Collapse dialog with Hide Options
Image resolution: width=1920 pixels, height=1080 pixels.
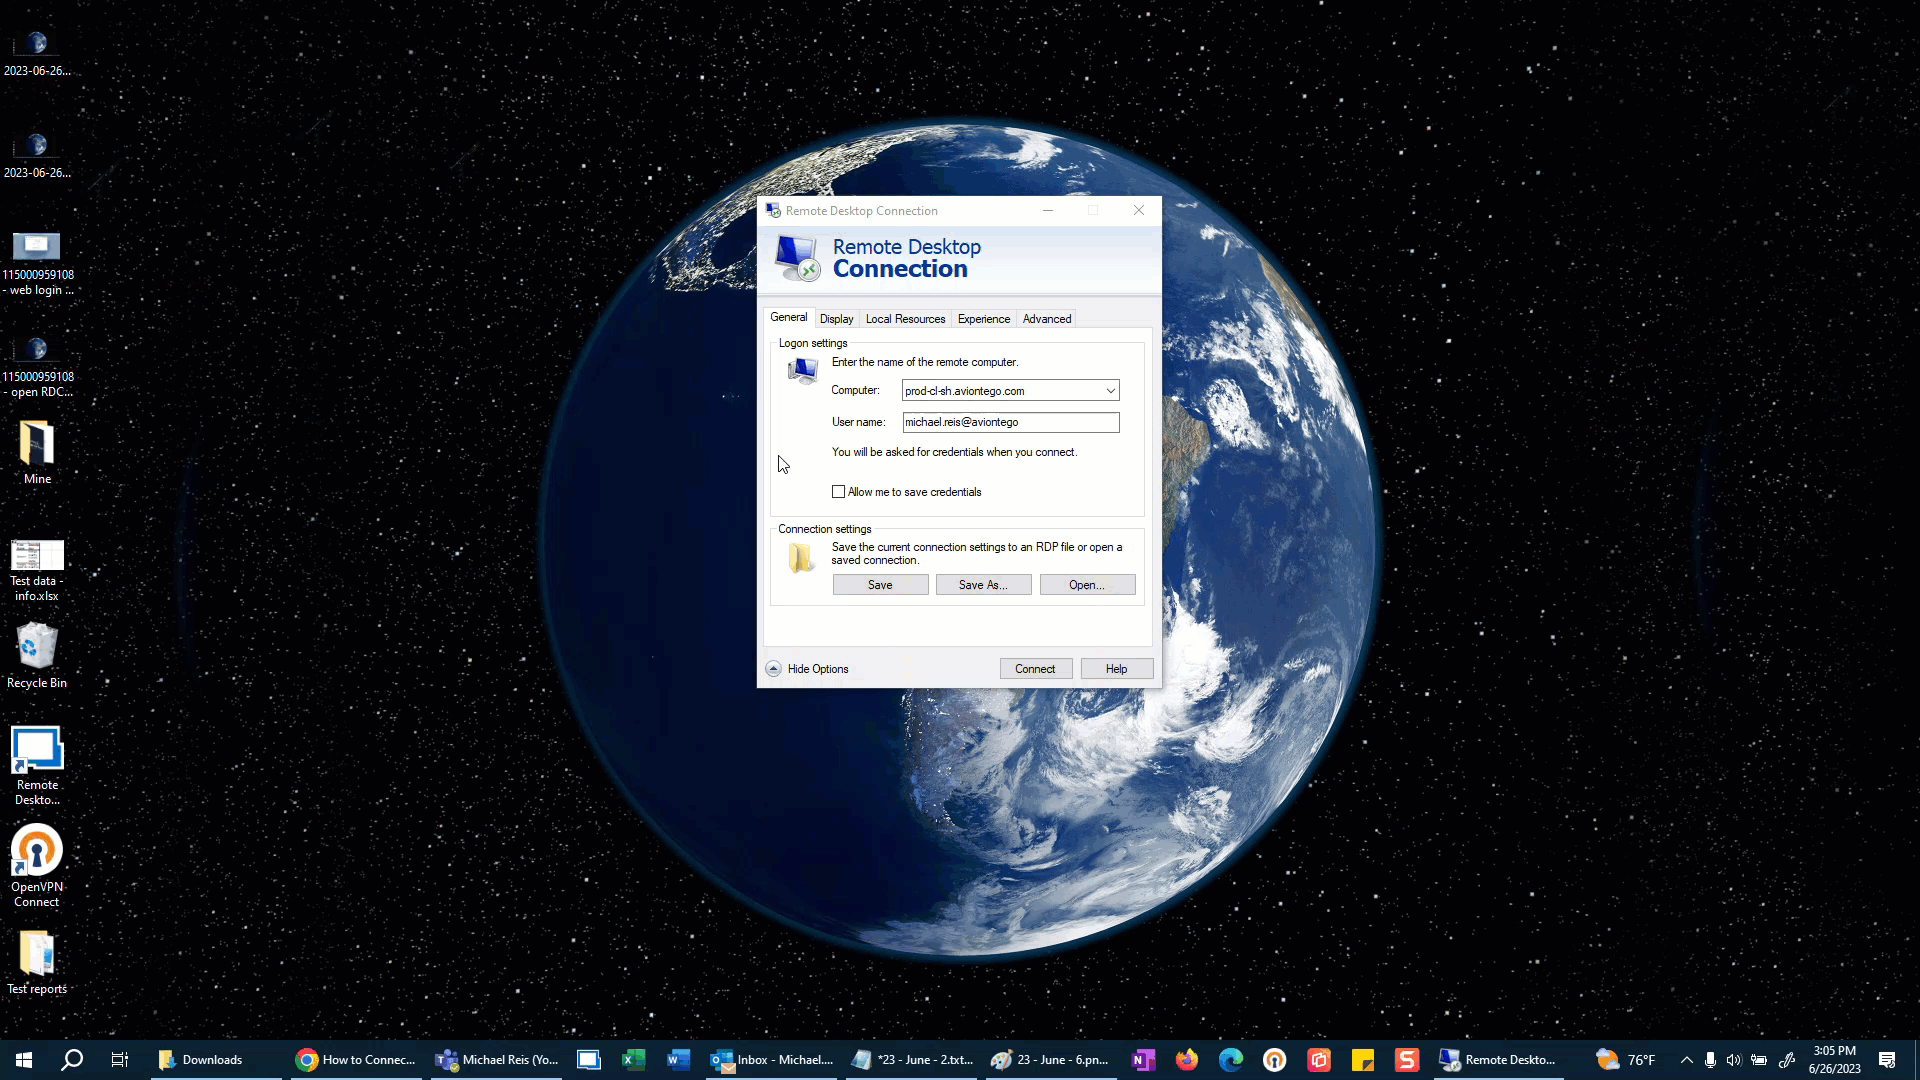coord(808,669)
